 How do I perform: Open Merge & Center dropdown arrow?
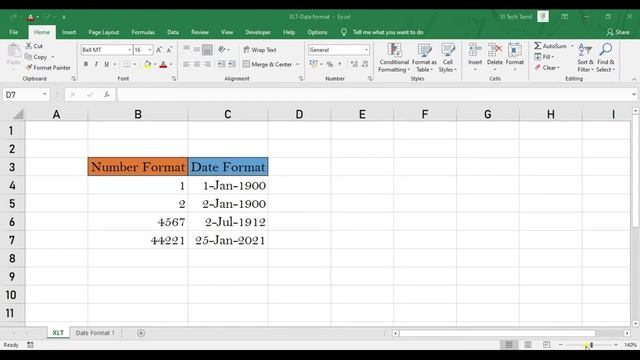click(298, 64)
